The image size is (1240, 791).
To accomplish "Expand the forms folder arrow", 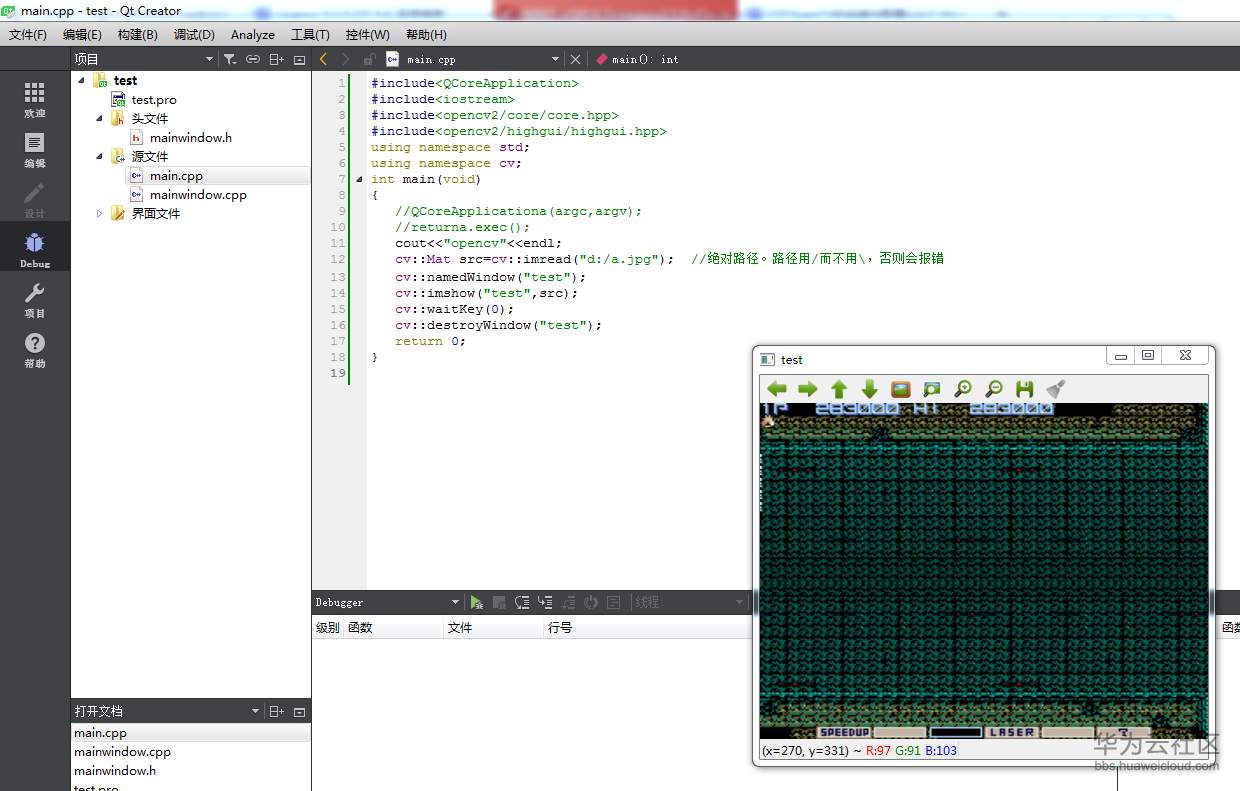I will (100, 213).
